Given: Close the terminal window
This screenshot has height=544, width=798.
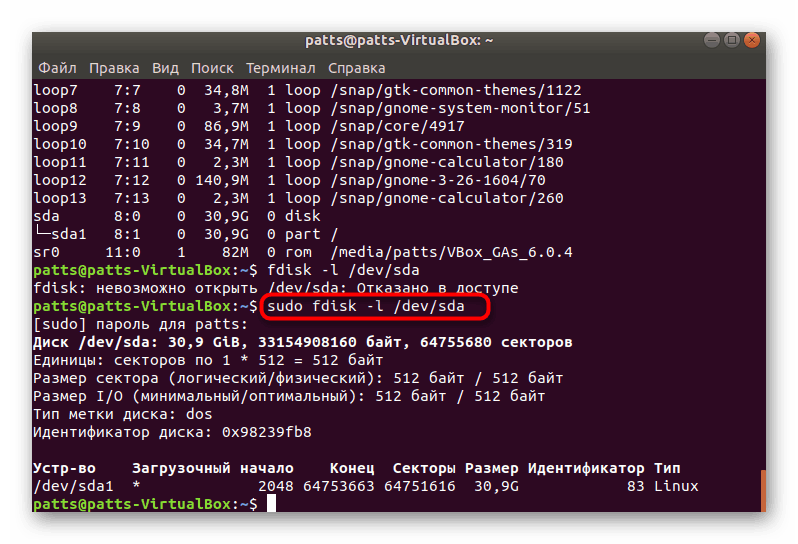Looking at the screenshot, I should [x=752, y=40].
